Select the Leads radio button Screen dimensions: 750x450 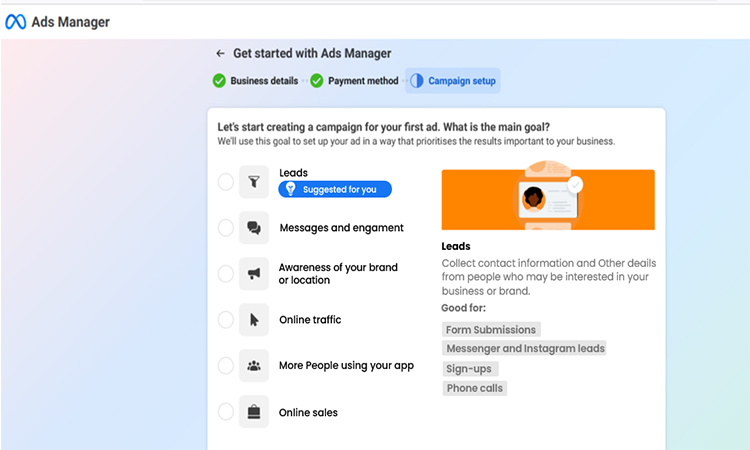coord(225,182)
